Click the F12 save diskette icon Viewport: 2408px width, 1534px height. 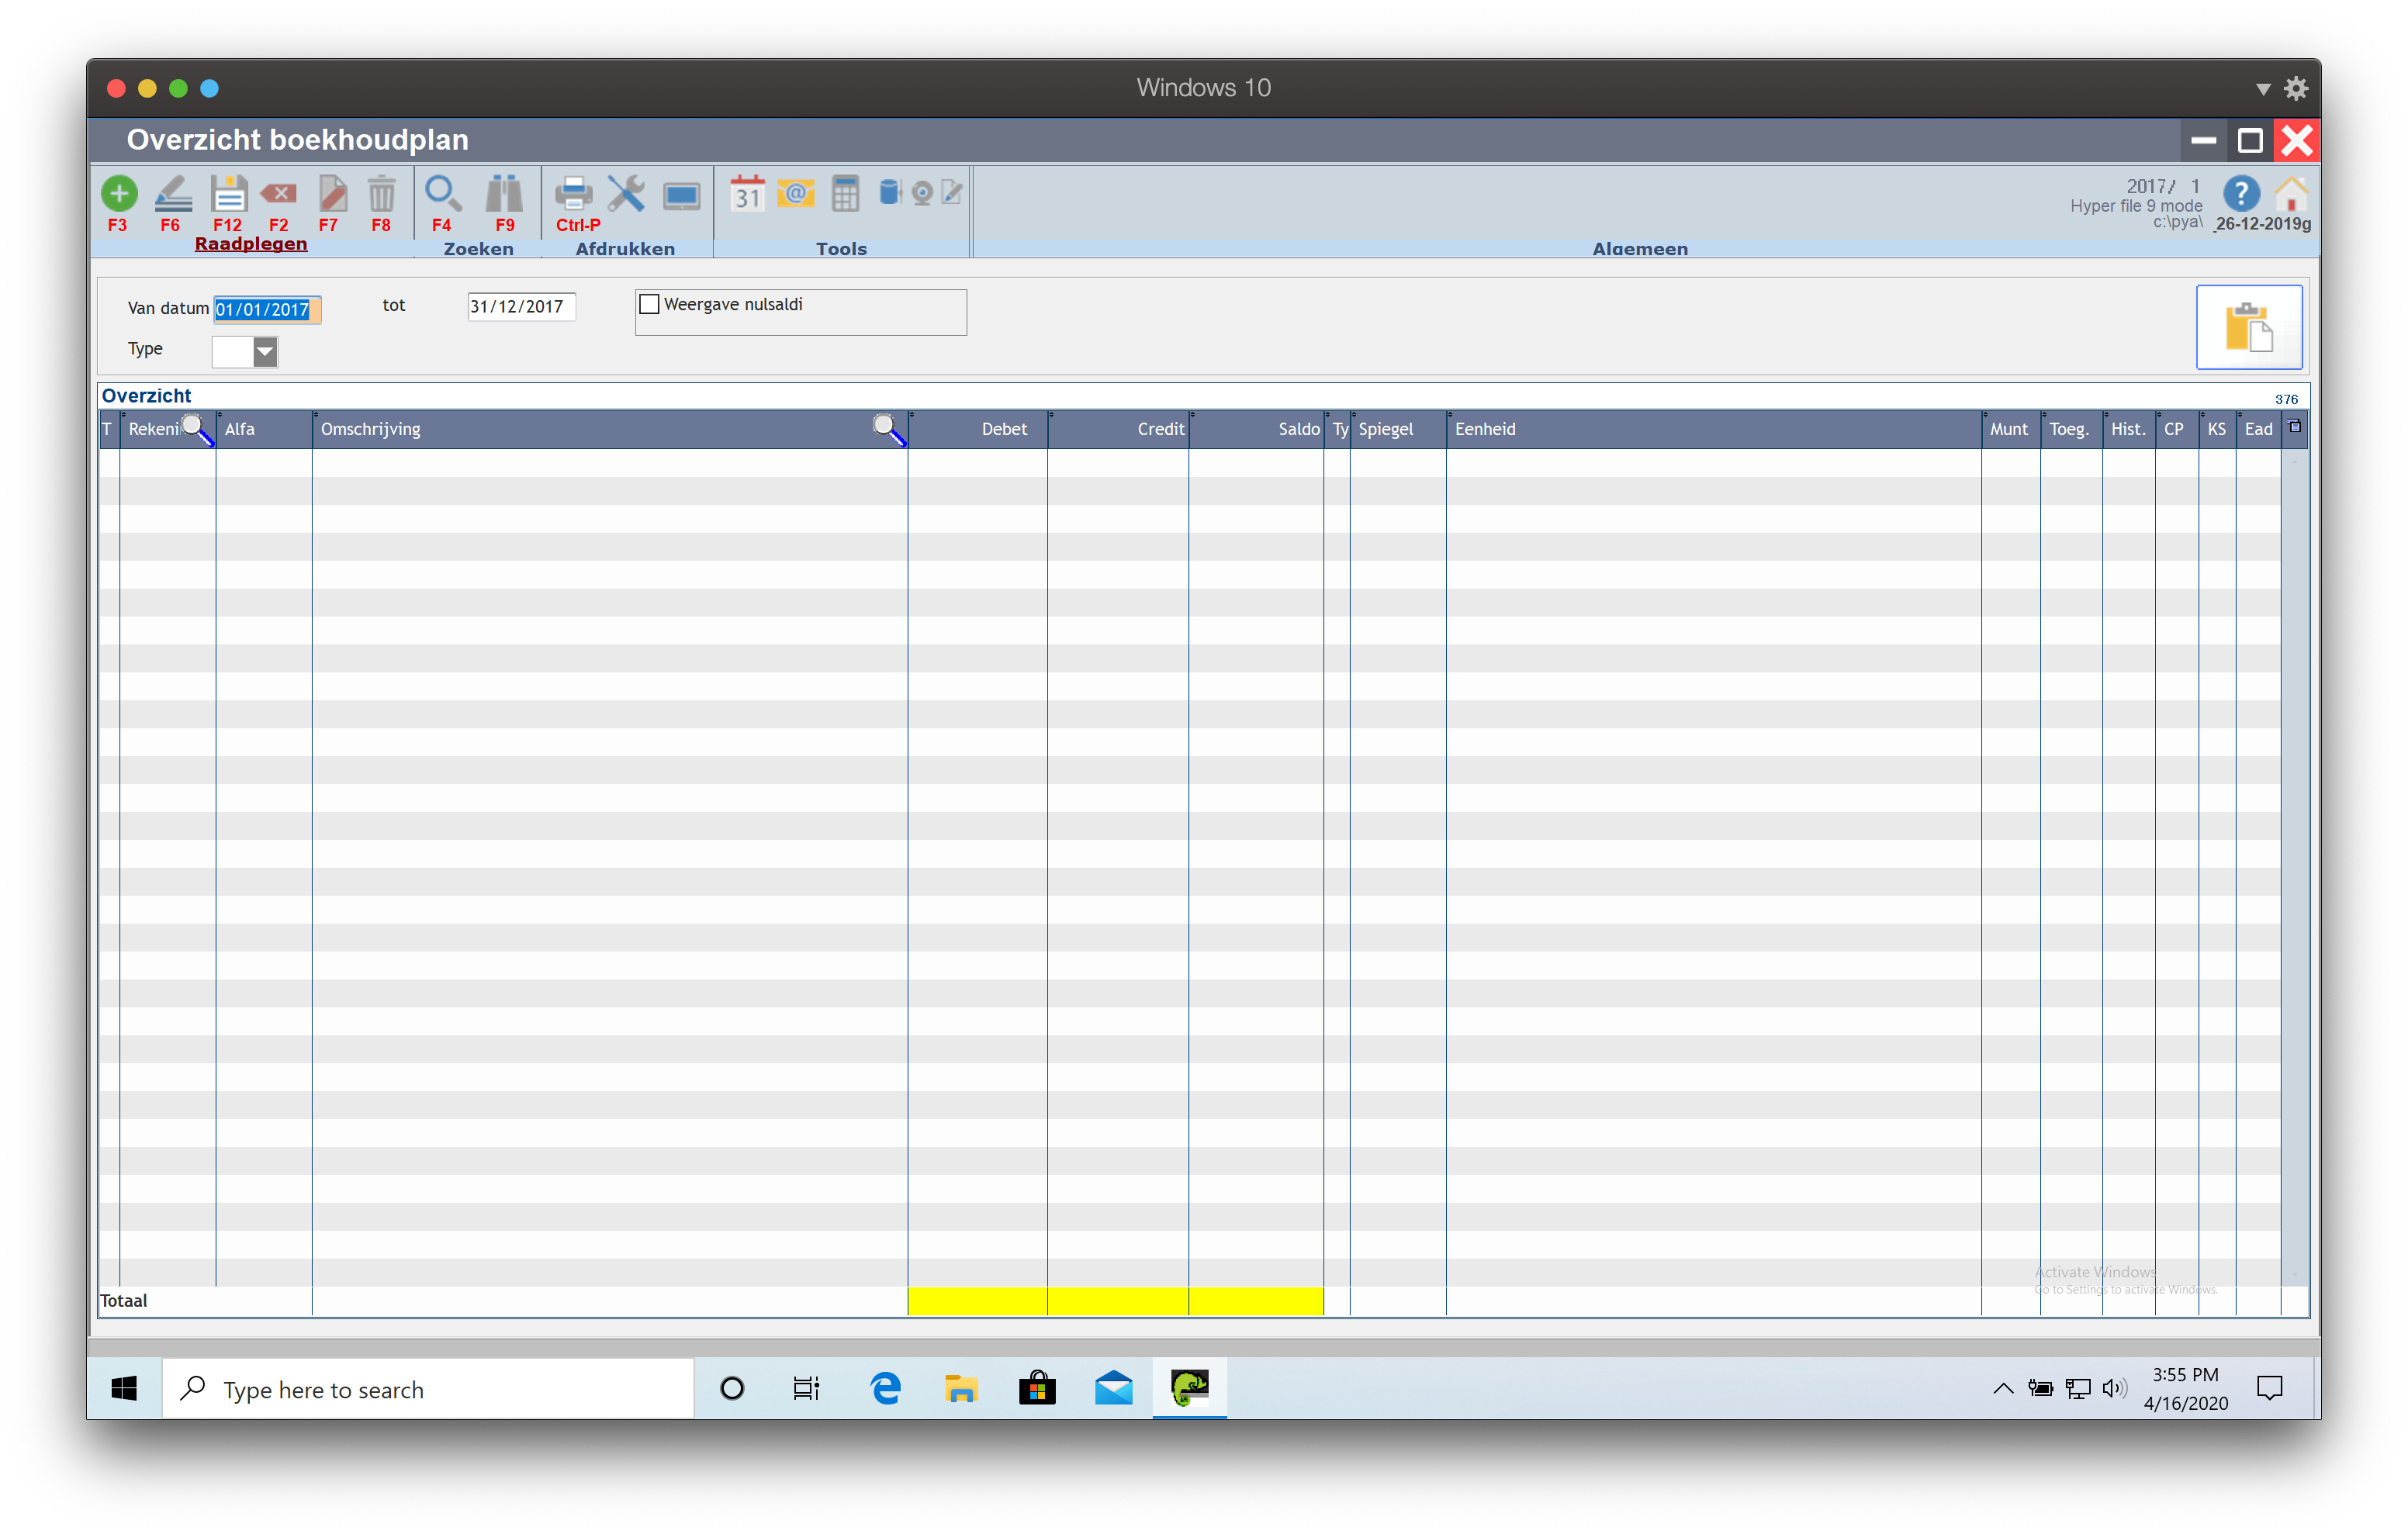tap(228, 194)
